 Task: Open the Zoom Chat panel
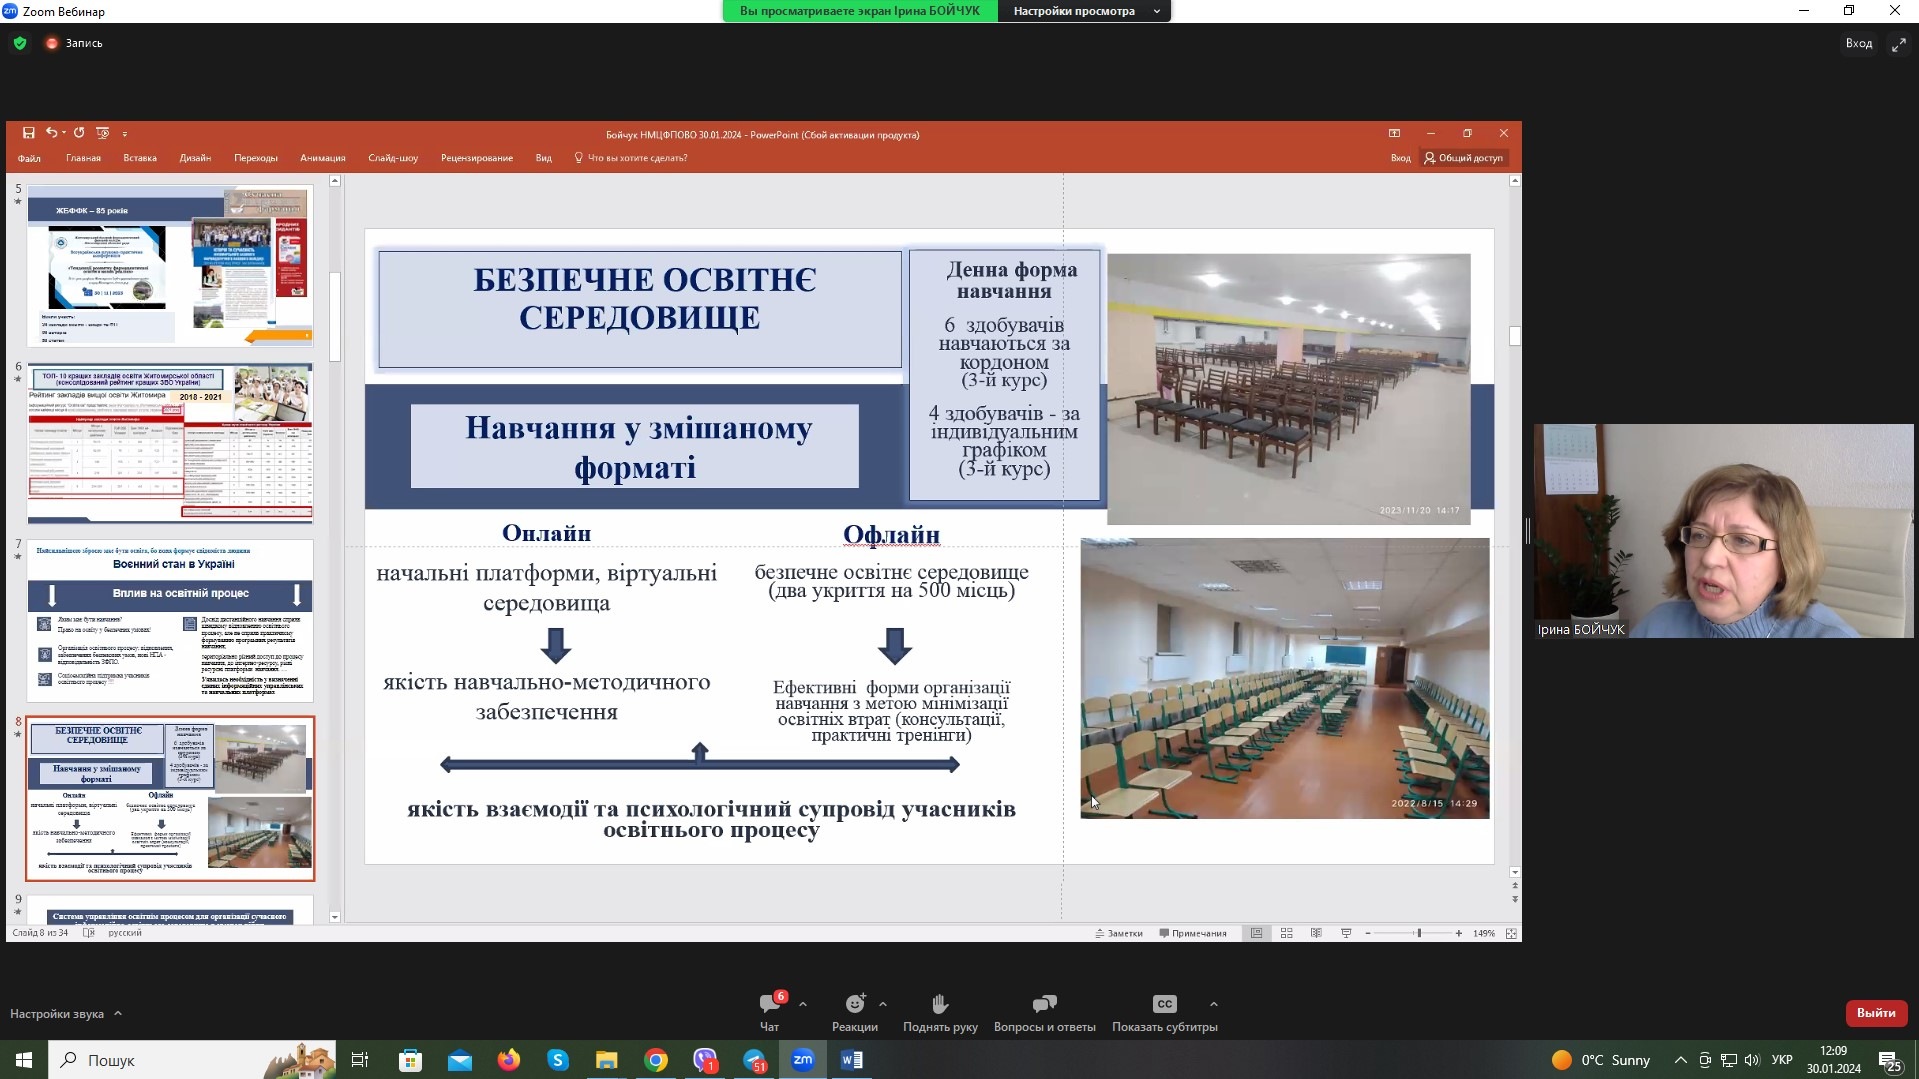pyautogui.click(x=769, y=1004)
